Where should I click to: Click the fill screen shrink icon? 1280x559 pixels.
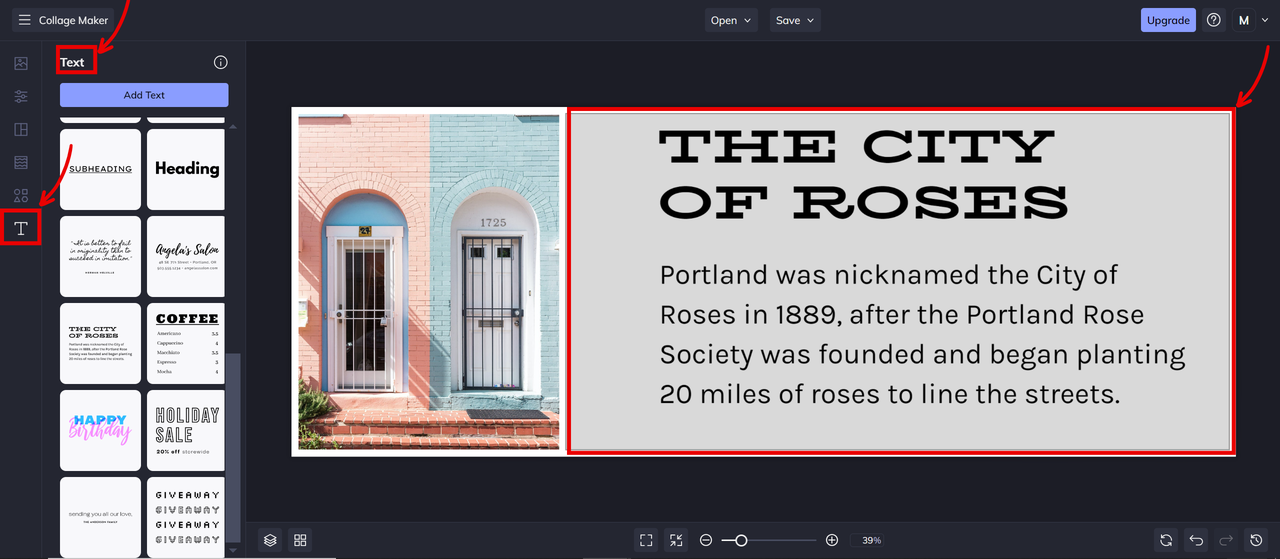[x=677, y=540]
